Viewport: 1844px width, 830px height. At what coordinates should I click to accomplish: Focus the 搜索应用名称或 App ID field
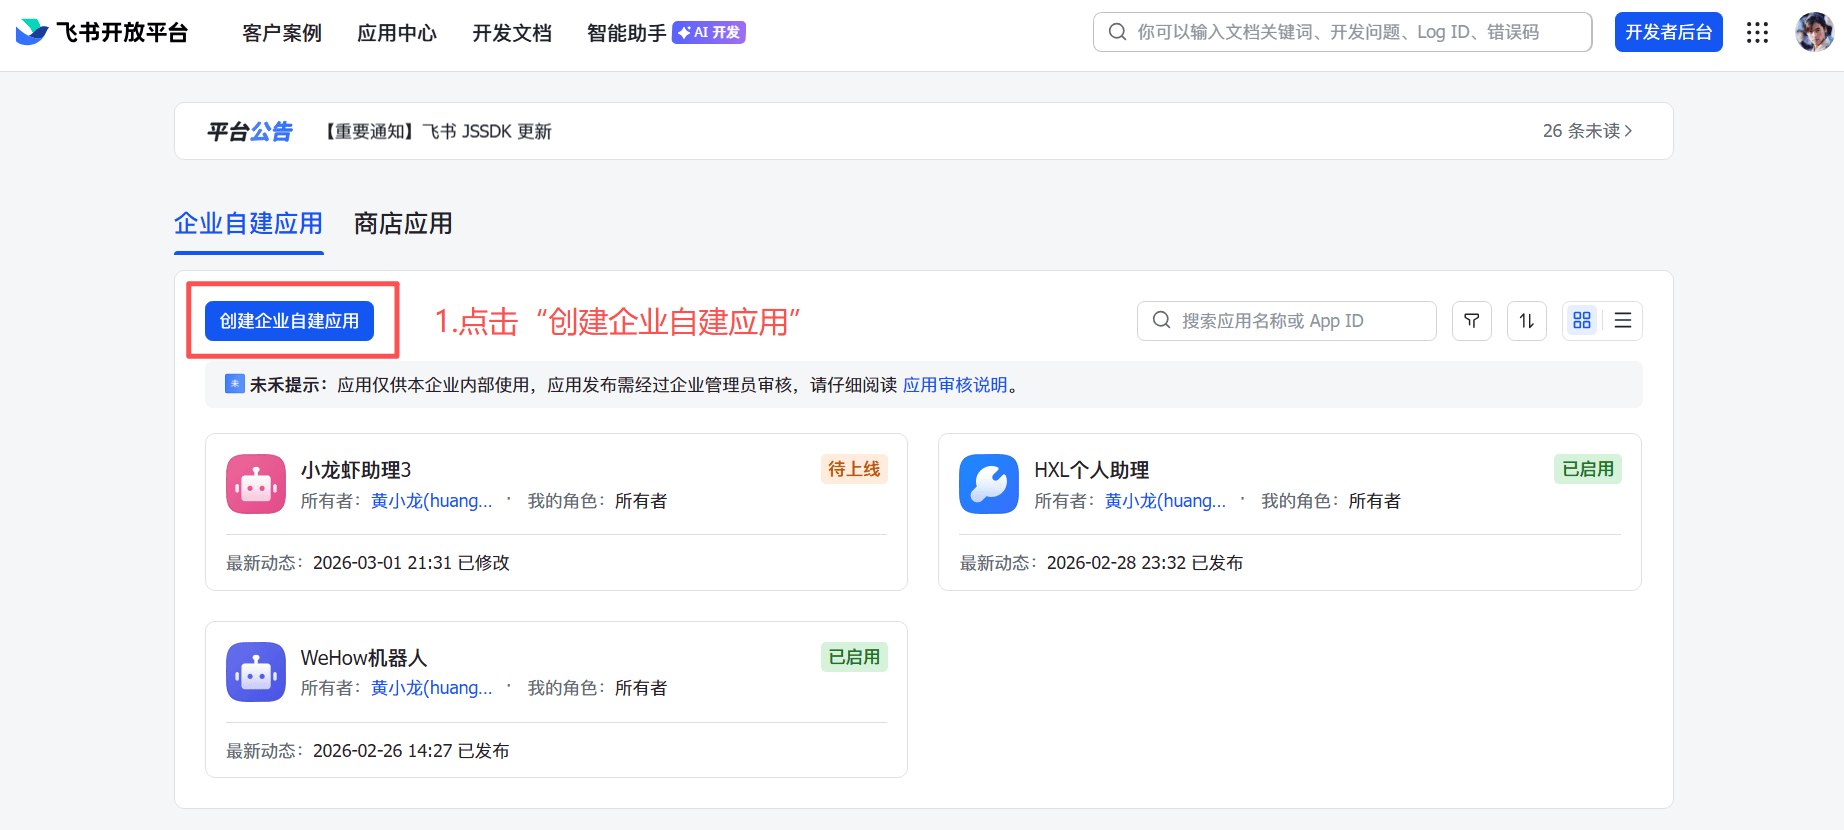coord(1286,321)
